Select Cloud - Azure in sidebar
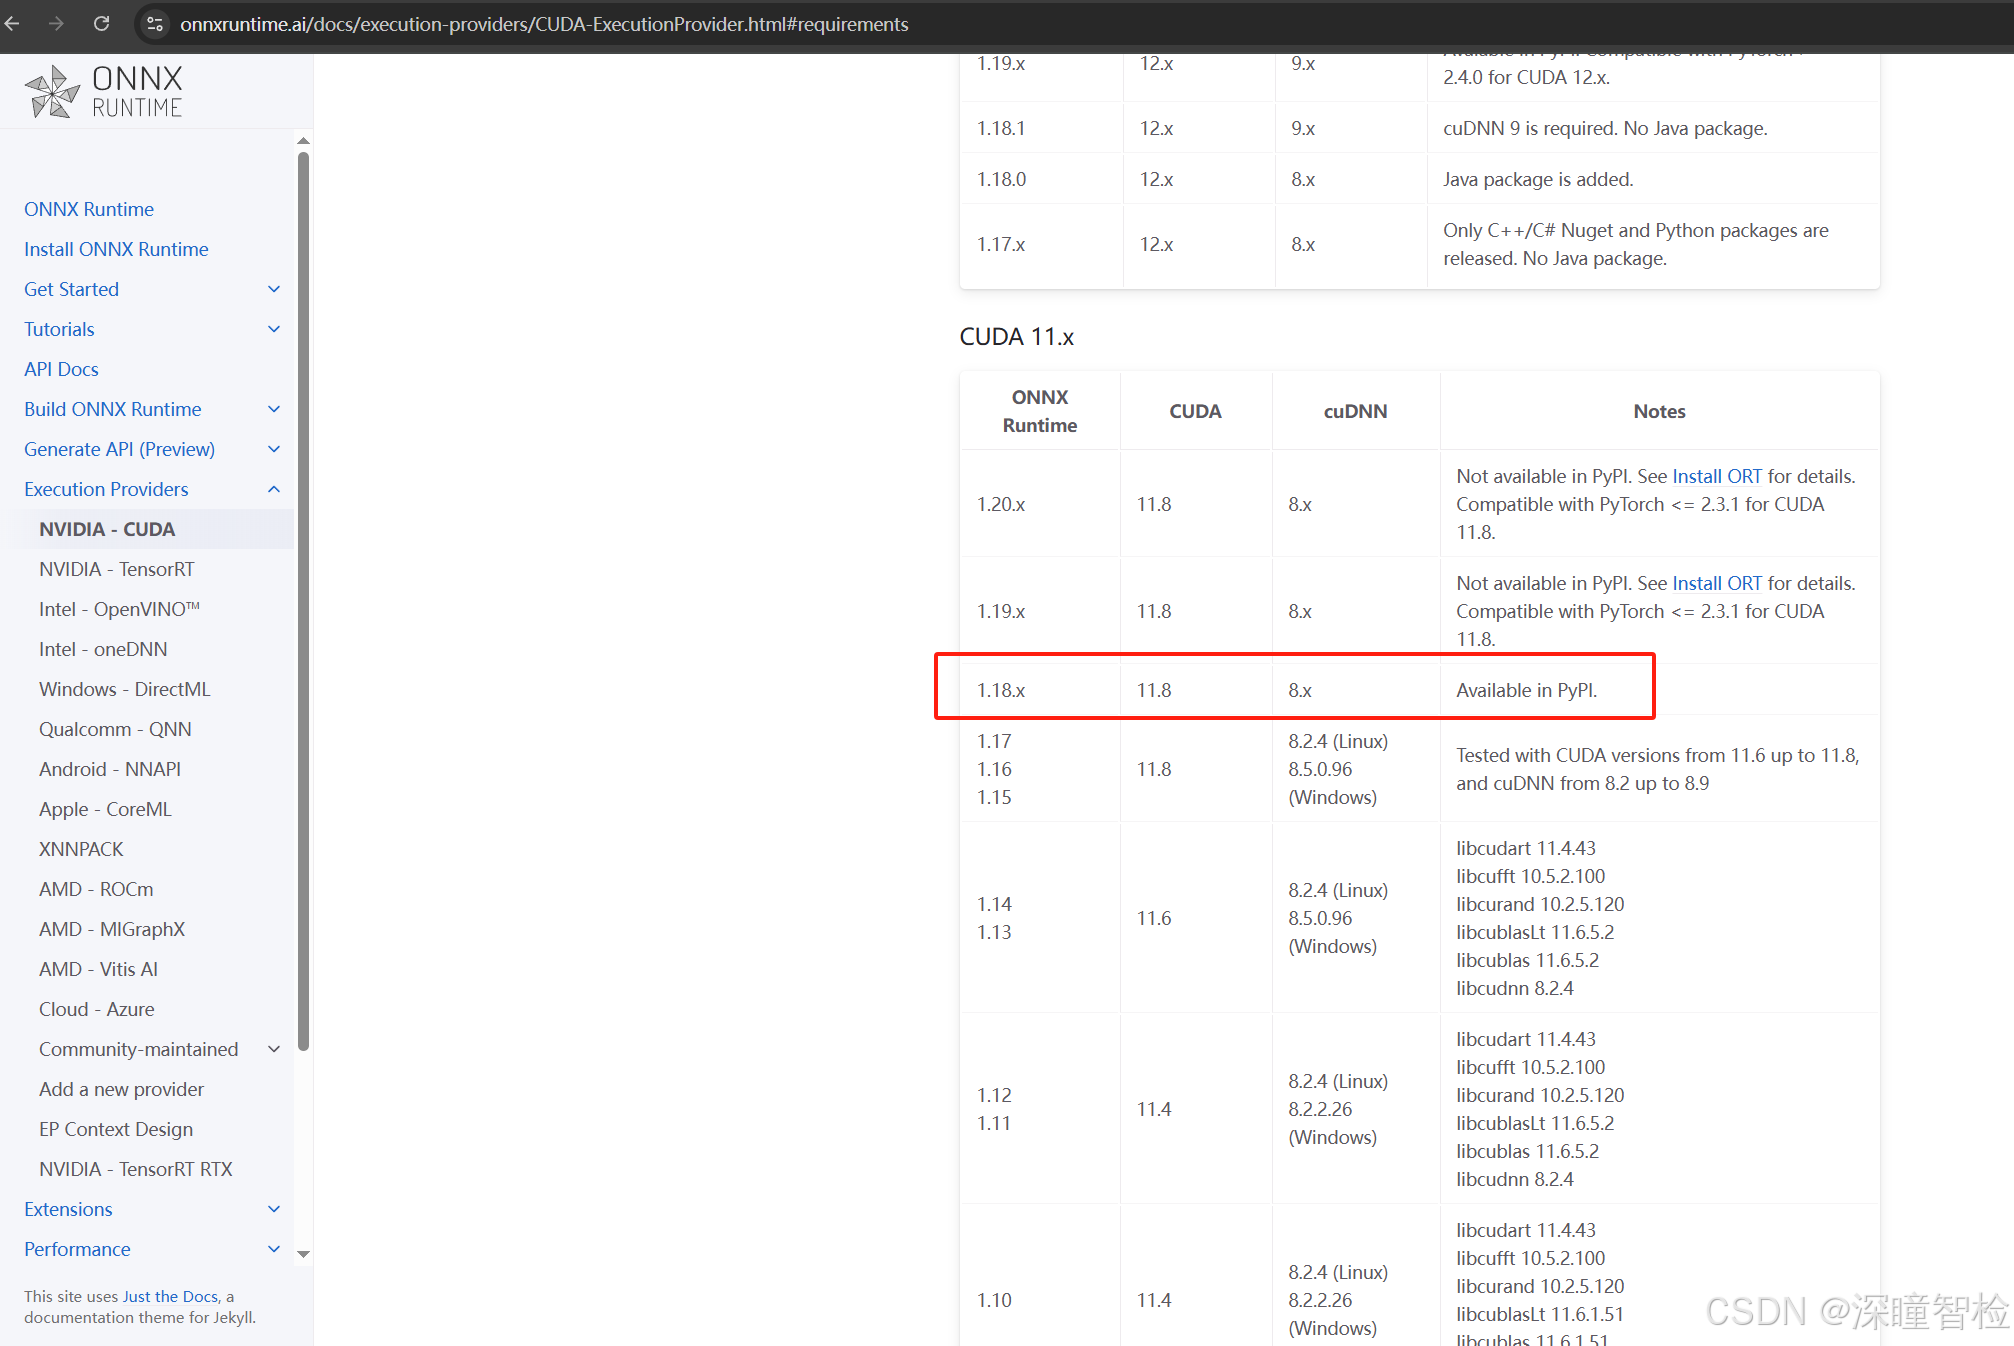This screenshot has height=1346, width=2014. tap(97, 1009)
